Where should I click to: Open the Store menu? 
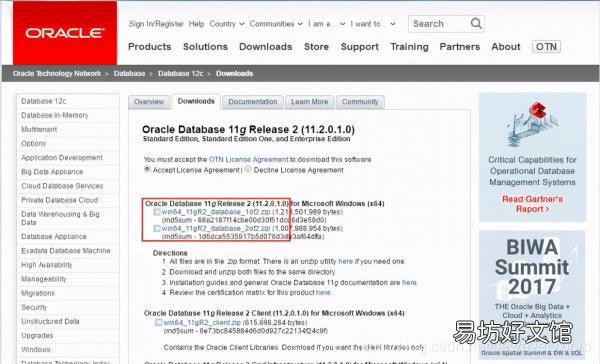click(316, 47)
